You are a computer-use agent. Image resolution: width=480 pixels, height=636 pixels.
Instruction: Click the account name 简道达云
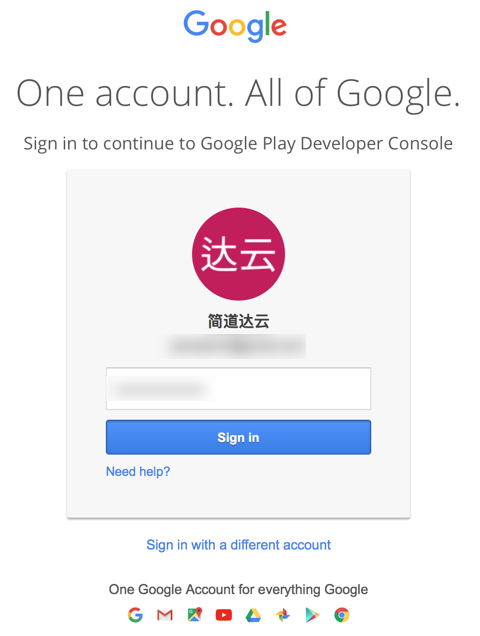click(239, 321)
